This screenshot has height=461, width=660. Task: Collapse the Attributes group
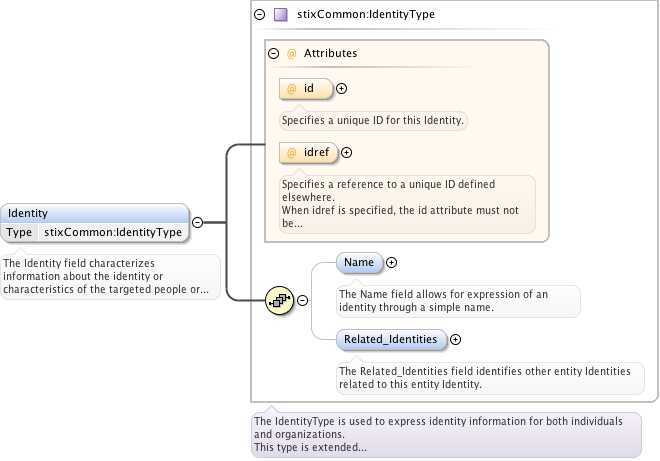point(273,53)
